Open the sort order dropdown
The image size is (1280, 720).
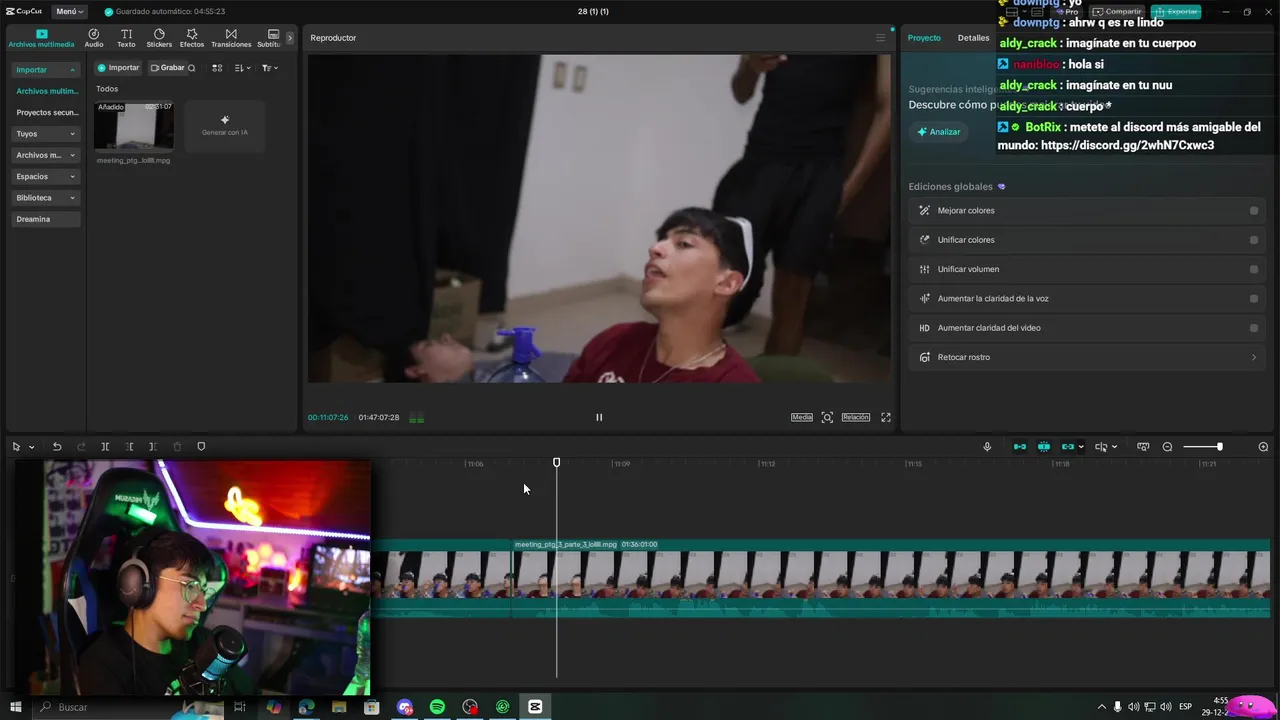coord(243,68)
